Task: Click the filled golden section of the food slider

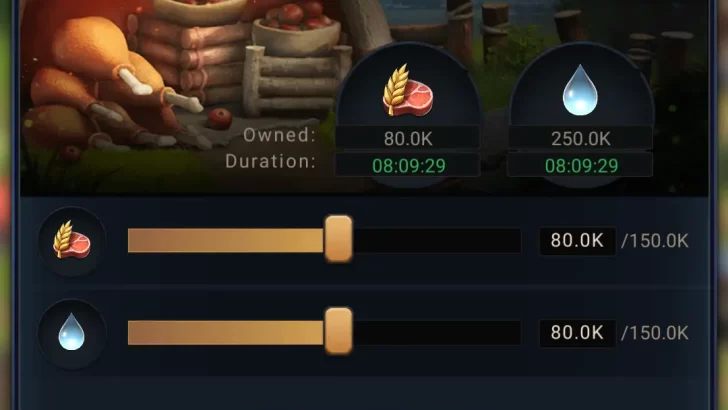Action: (x=226, y=241)
